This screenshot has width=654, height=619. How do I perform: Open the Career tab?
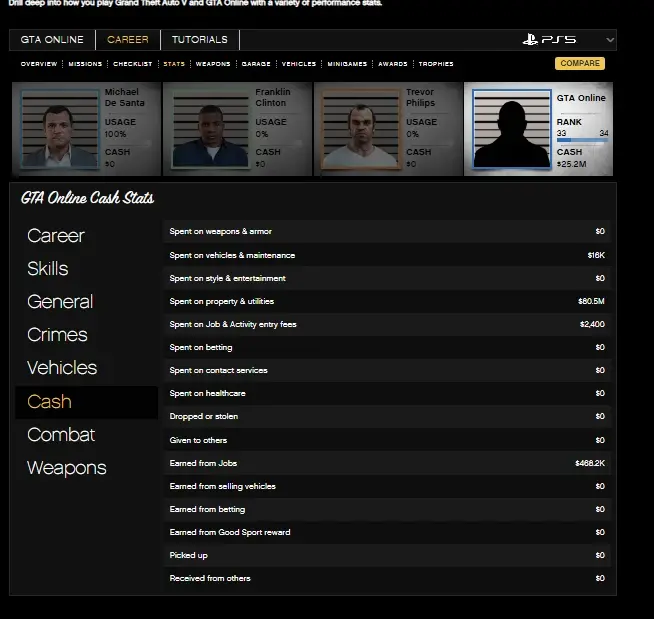(128, 40)
